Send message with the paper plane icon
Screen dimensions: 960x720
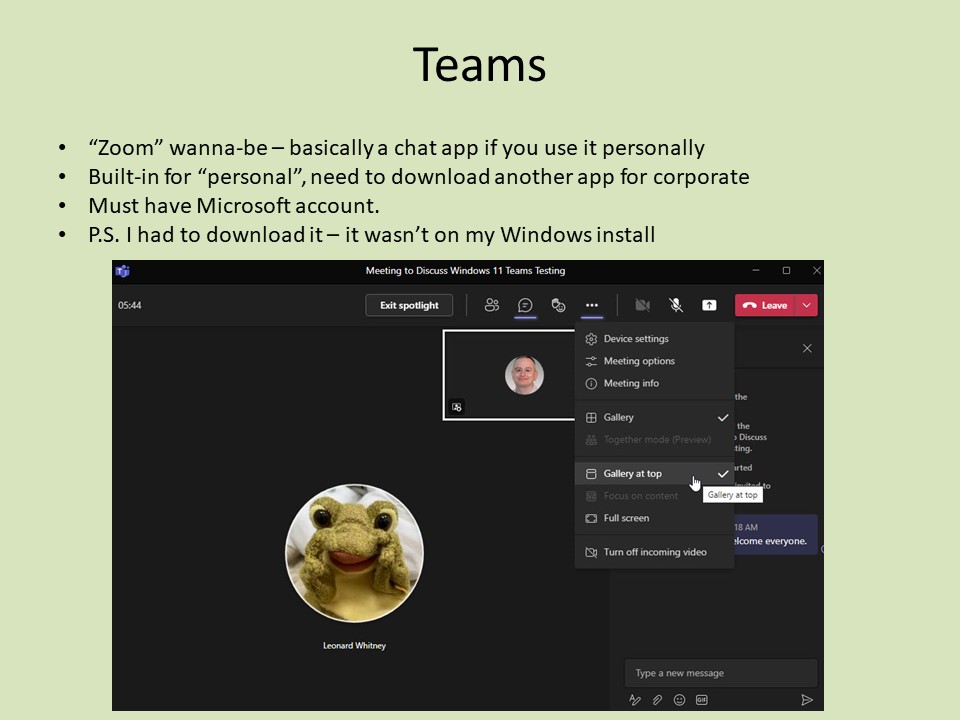click(x=807, y=700)
